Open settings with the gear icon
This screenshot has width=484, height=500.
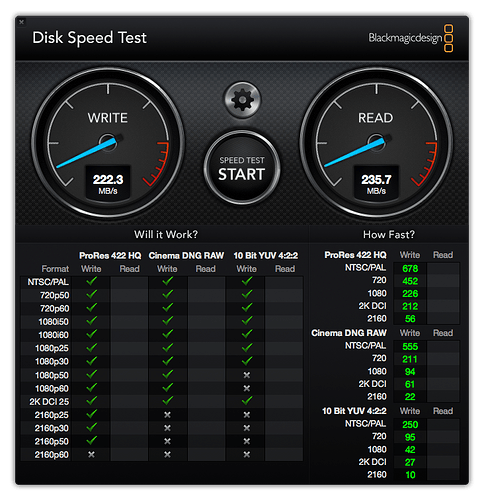pyautogui.click(x=242, y=99)
